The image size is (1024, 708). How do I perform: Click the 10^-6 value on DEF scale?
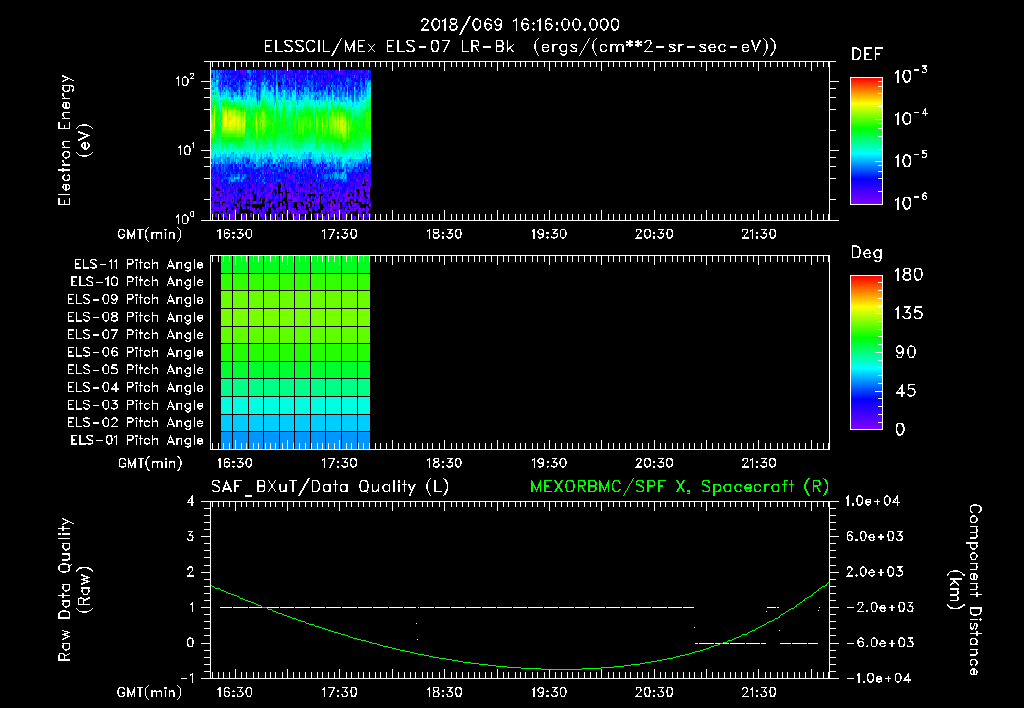pyautogui.click(x=910, y=202)
